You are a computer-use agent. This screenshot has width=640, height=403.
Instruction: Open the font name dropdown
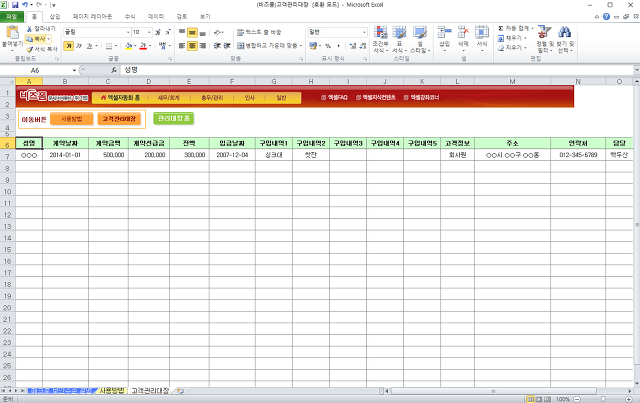click(x=128, y=32)
